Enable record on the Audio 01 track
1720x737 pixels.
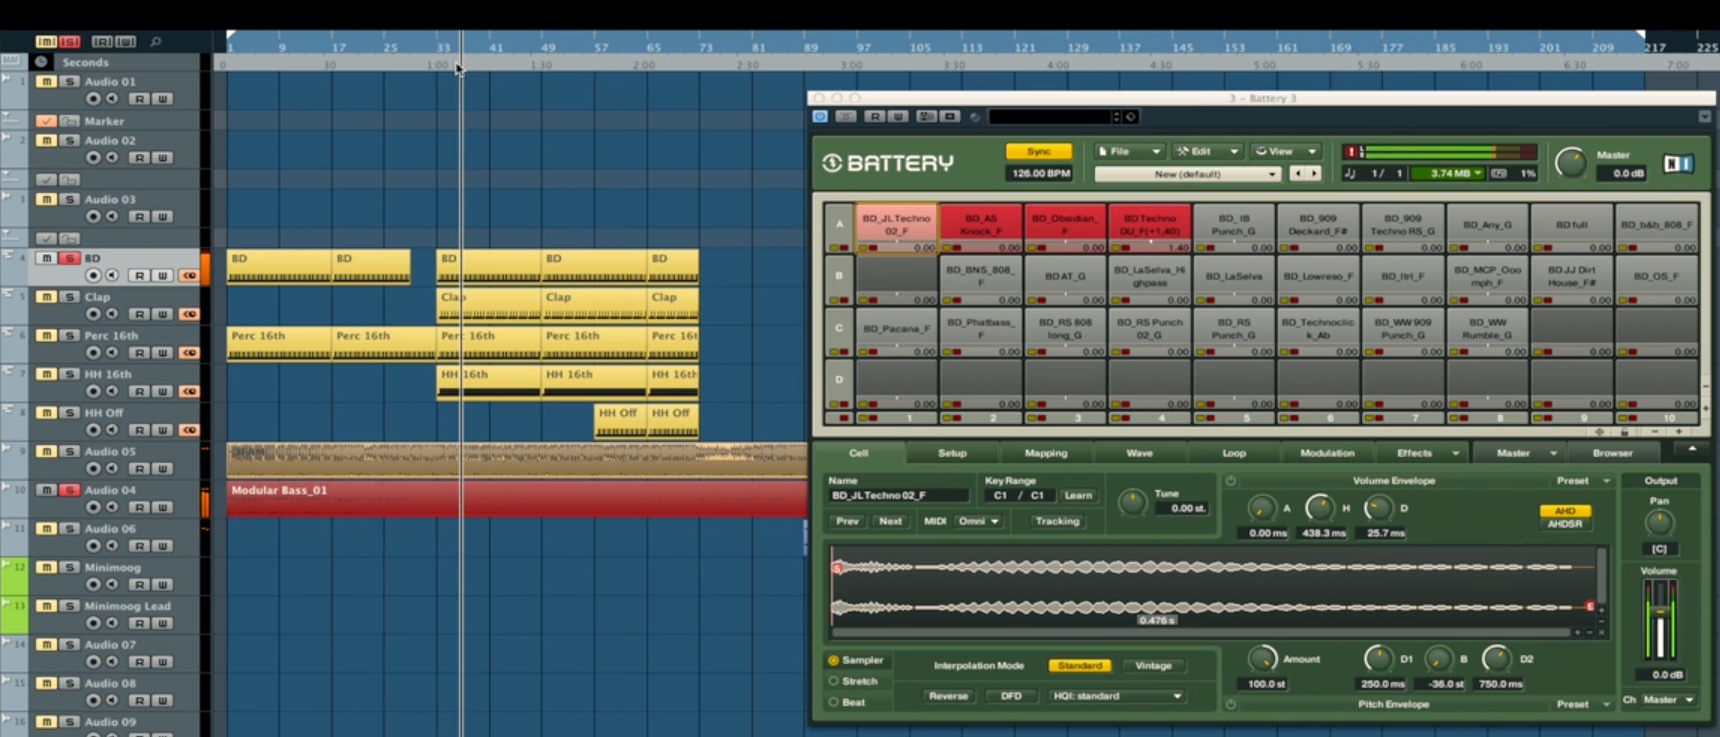click(x=93, y=99)
